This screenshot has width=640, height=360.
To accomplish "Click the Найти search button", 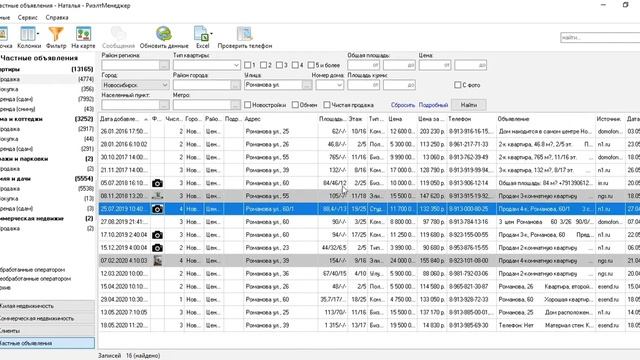I will (469, 105).
